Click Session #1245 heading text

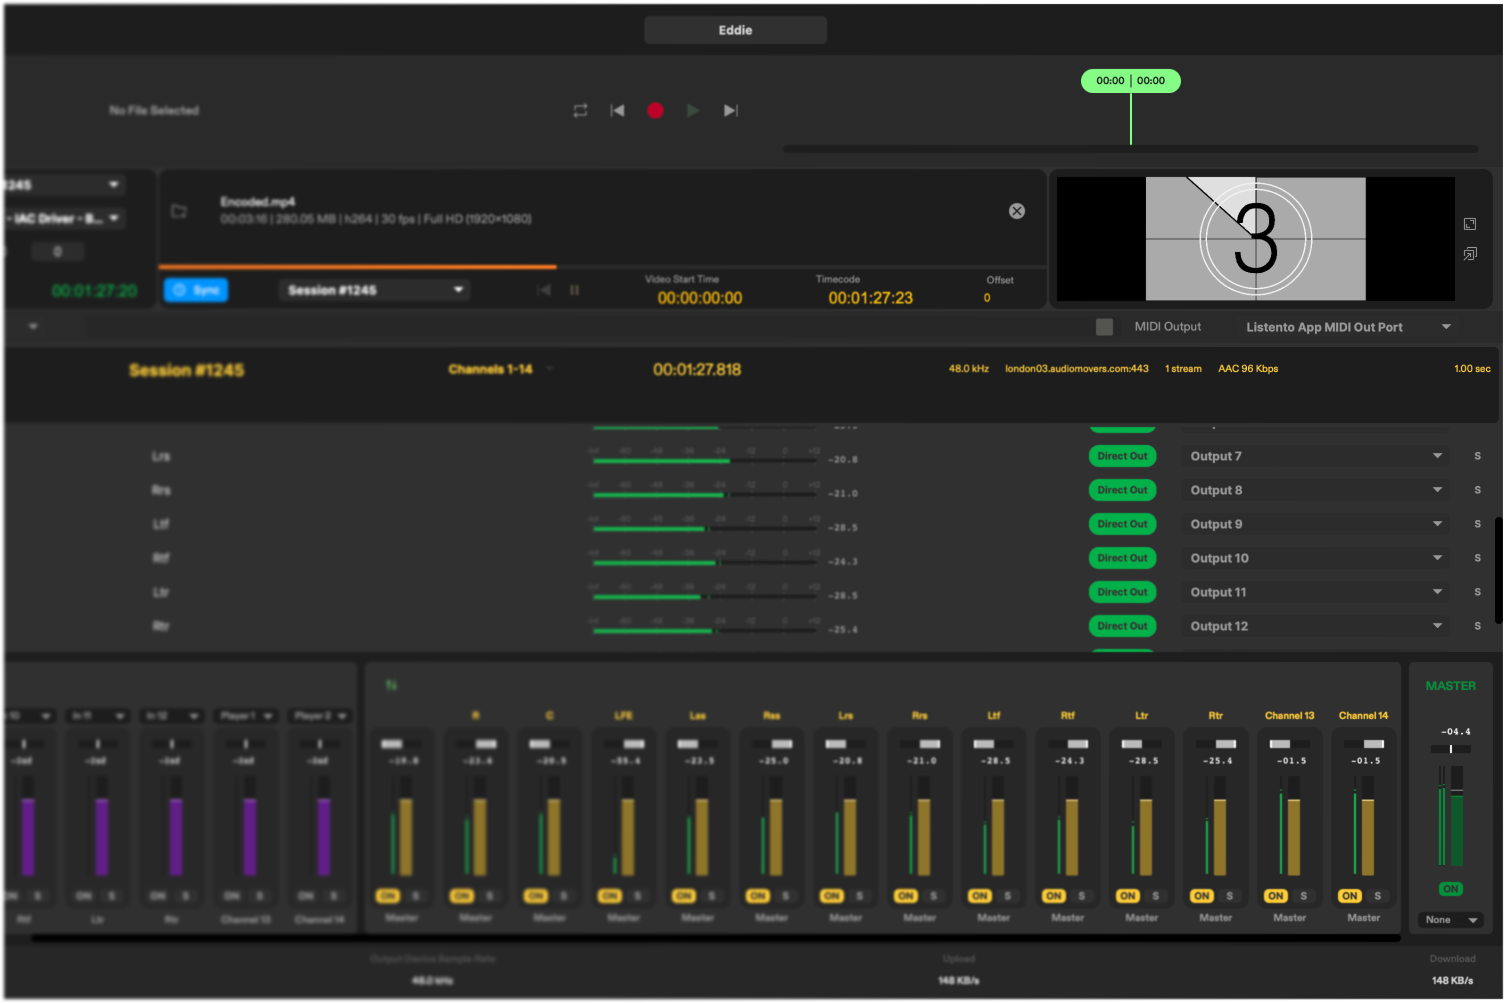[x=186, y=370]
